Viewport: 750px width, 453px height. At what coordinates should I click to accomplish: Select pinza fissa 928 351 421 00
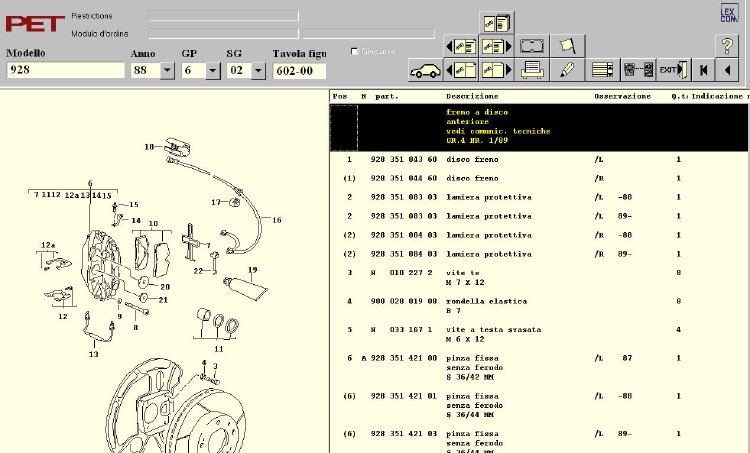(539, 367)
